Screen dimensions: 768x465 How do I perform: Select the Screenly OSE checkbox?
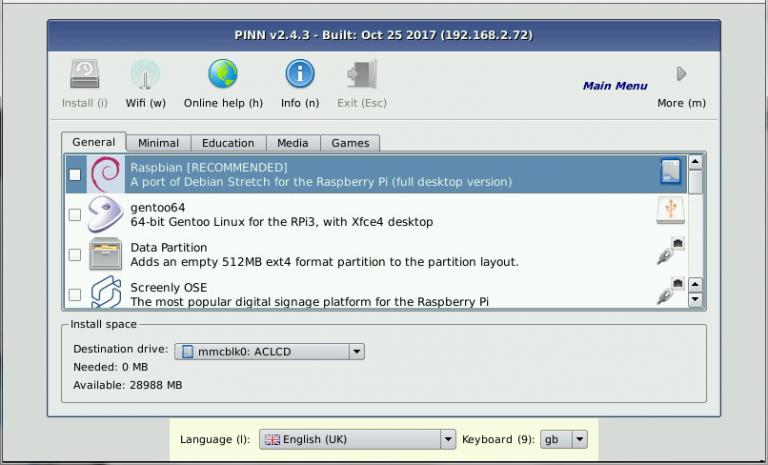(75, 294)
